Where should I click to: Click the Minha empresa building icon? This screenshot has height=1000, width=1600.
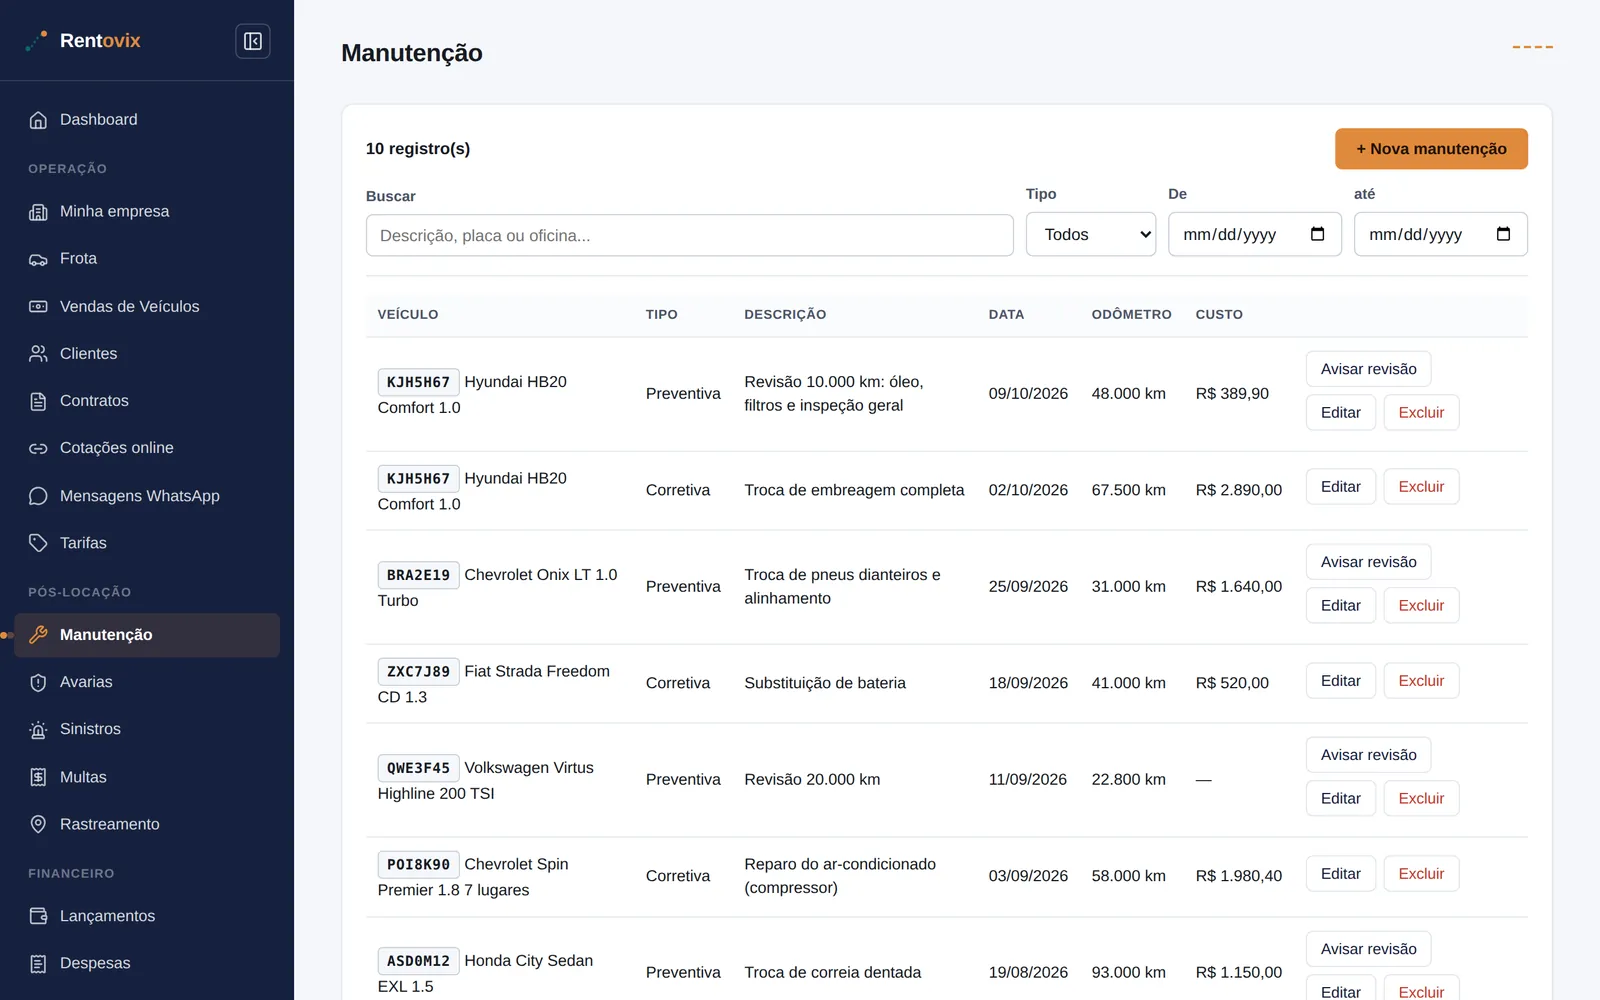tap(38, 212)
